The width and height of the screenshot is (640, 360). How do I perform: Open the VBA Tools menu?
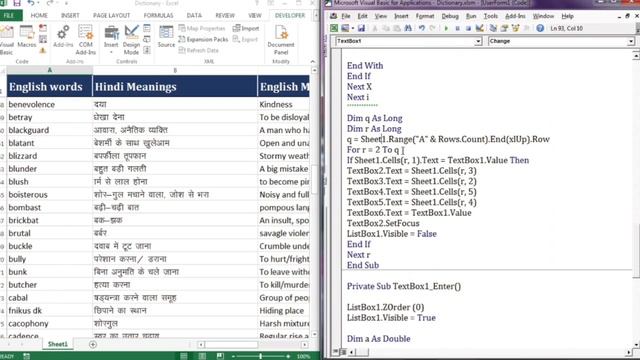491,16
